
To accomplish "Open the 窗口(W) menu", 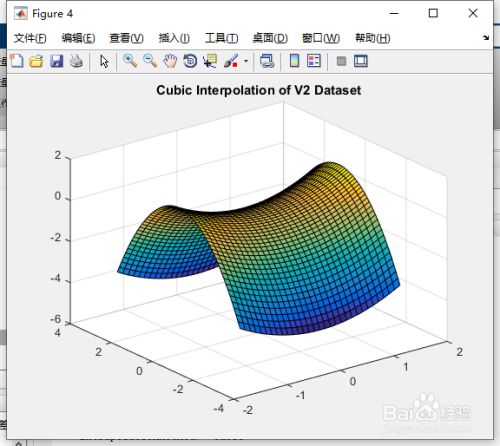I will pos(321,38).
